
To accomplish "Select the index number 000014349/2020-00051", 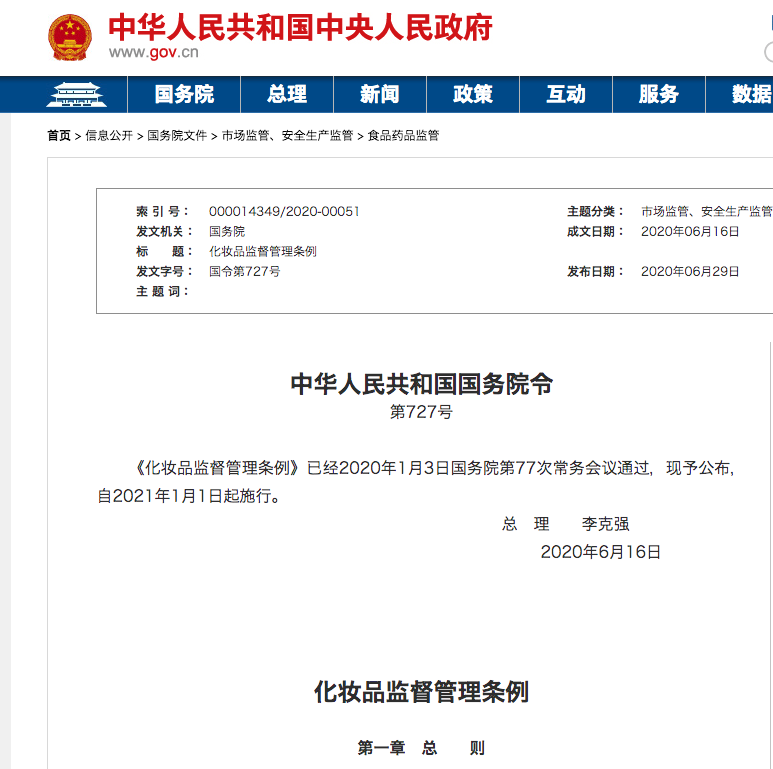I will pos(284,211).
